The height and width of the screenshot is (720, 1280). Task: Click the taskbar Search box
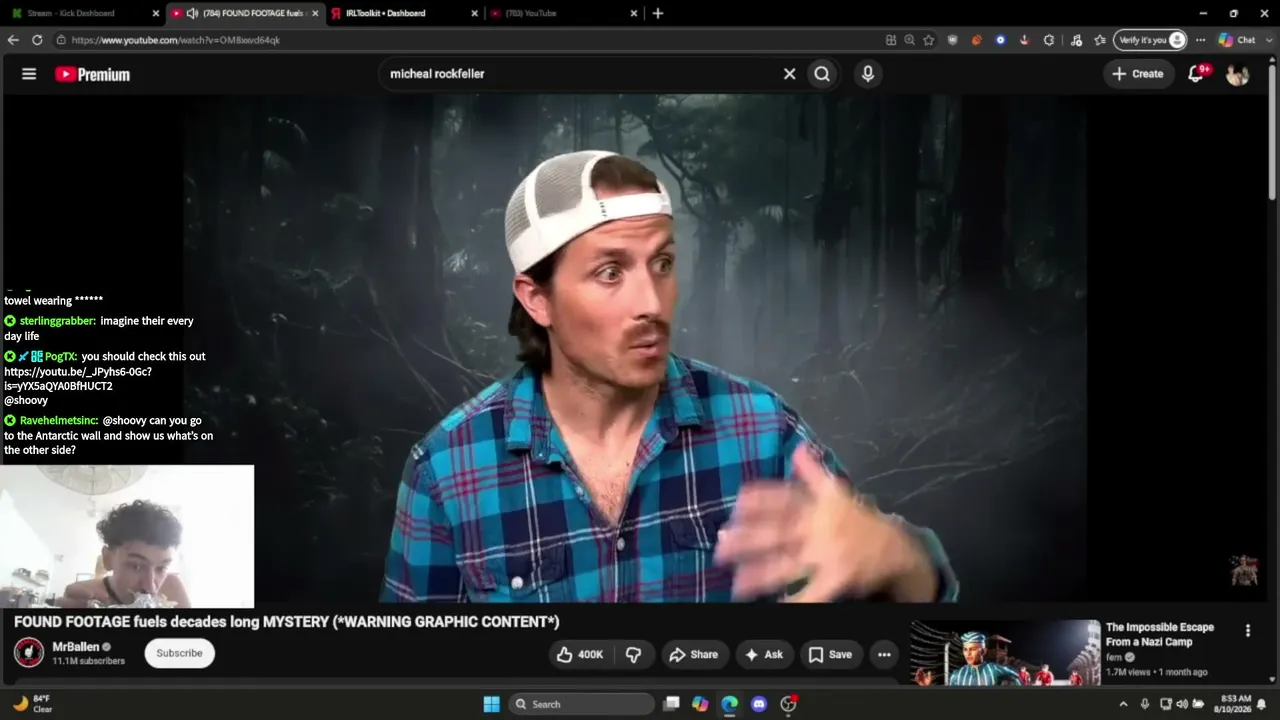(582, 704)
